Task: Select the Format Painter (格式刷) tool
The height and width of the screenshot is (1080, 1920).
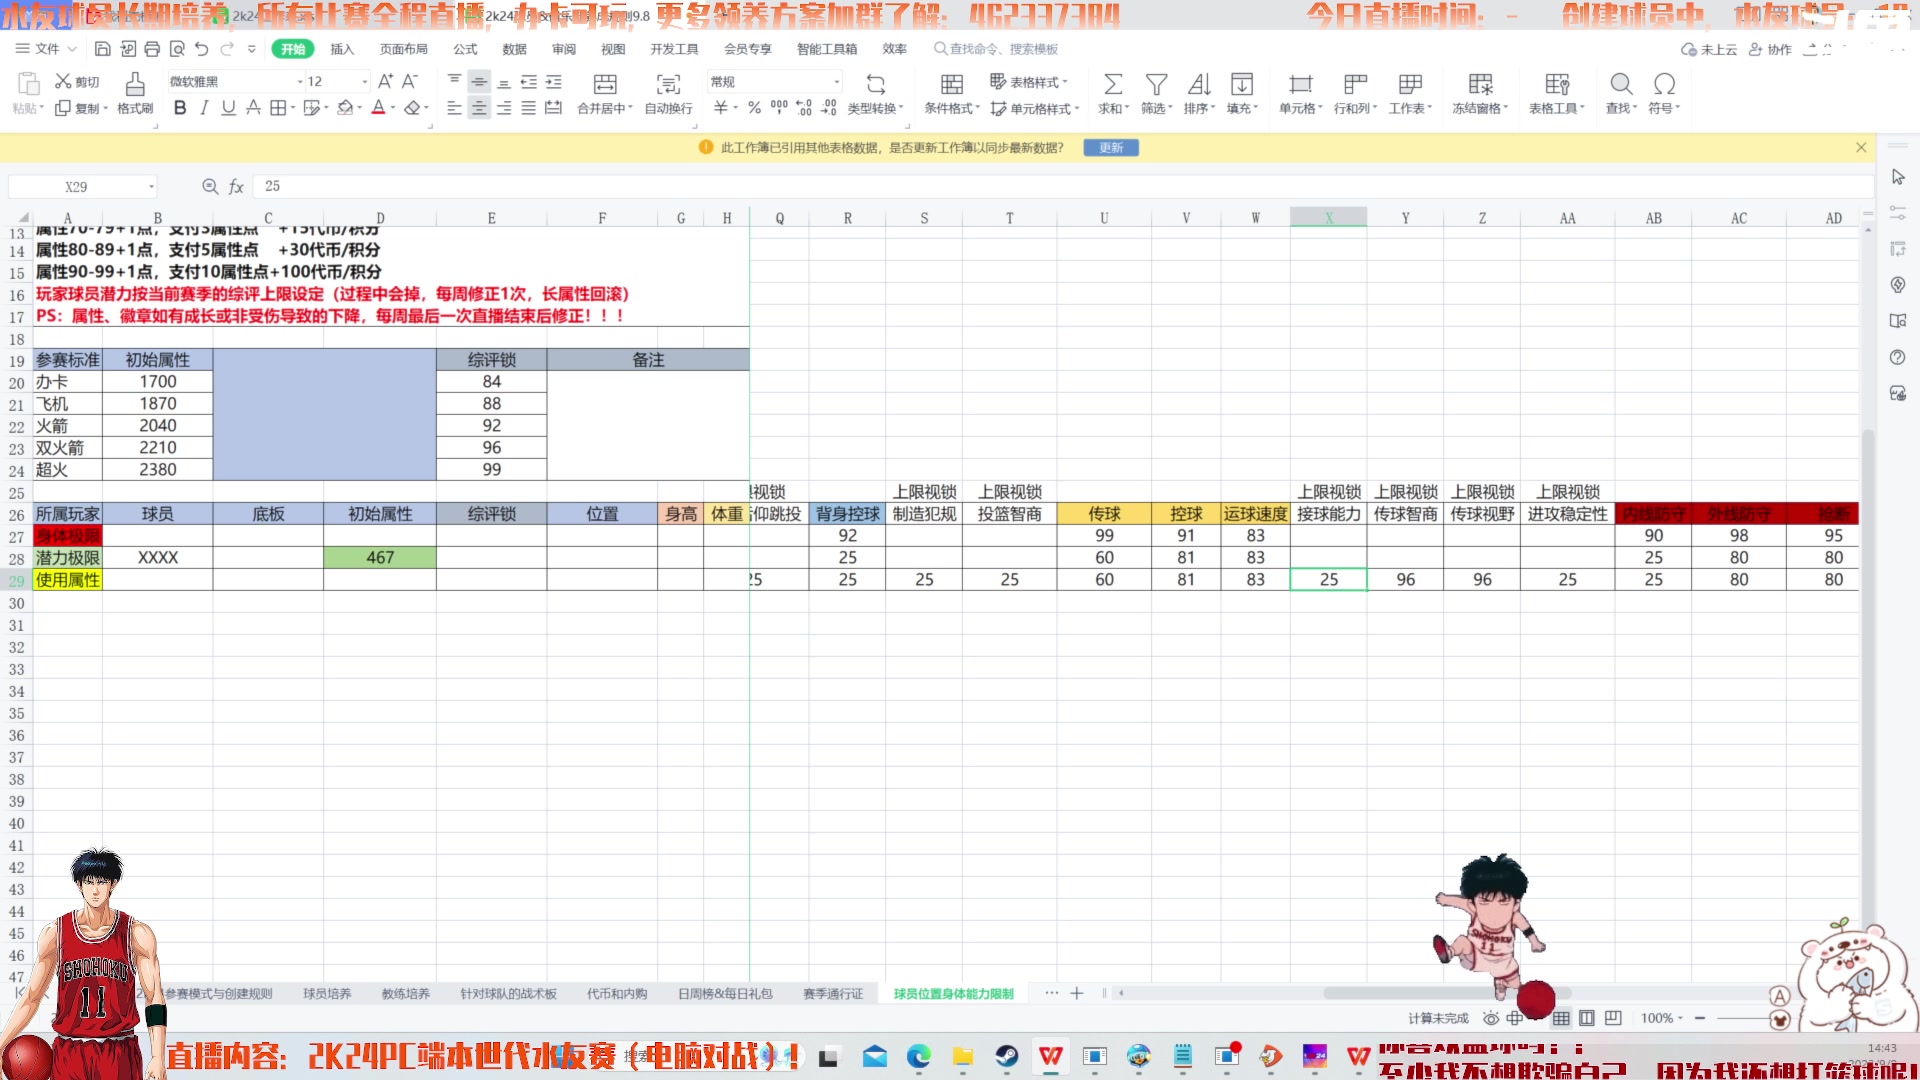Action: (x=135, y=93)
